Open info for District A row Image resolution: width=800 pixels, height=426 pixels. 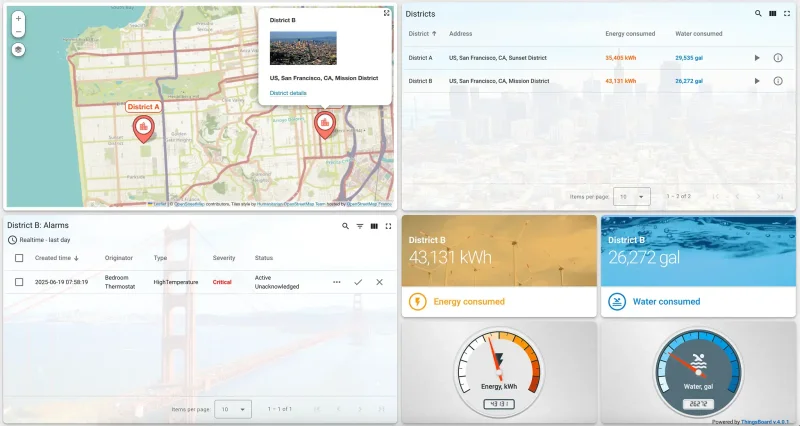tap(778, 58)
